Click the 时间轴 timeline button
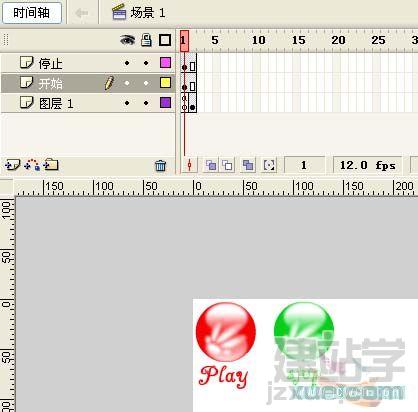 coord(32,13)
